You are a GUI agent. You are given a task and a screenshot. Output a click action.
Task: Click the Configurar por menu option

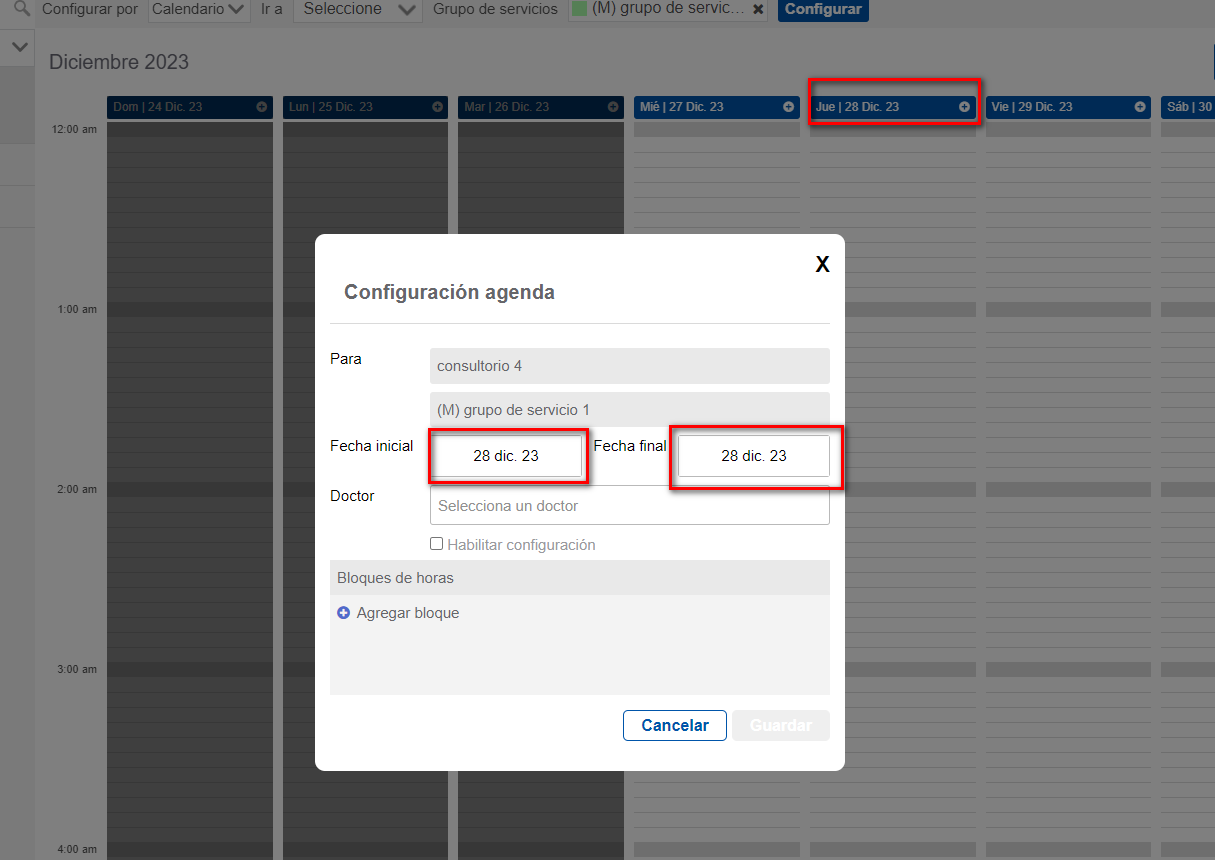(89, 10)
